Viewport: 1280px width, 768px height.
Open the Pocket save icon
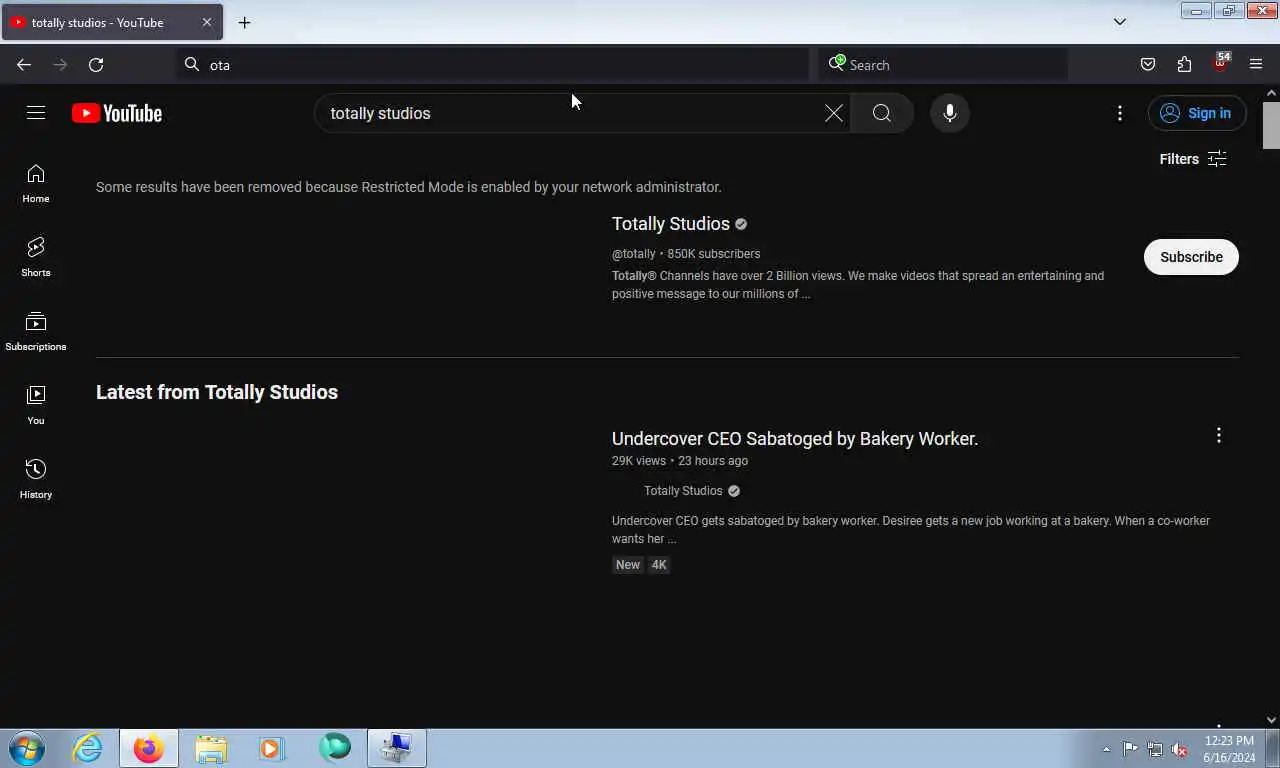[1148, 65]
